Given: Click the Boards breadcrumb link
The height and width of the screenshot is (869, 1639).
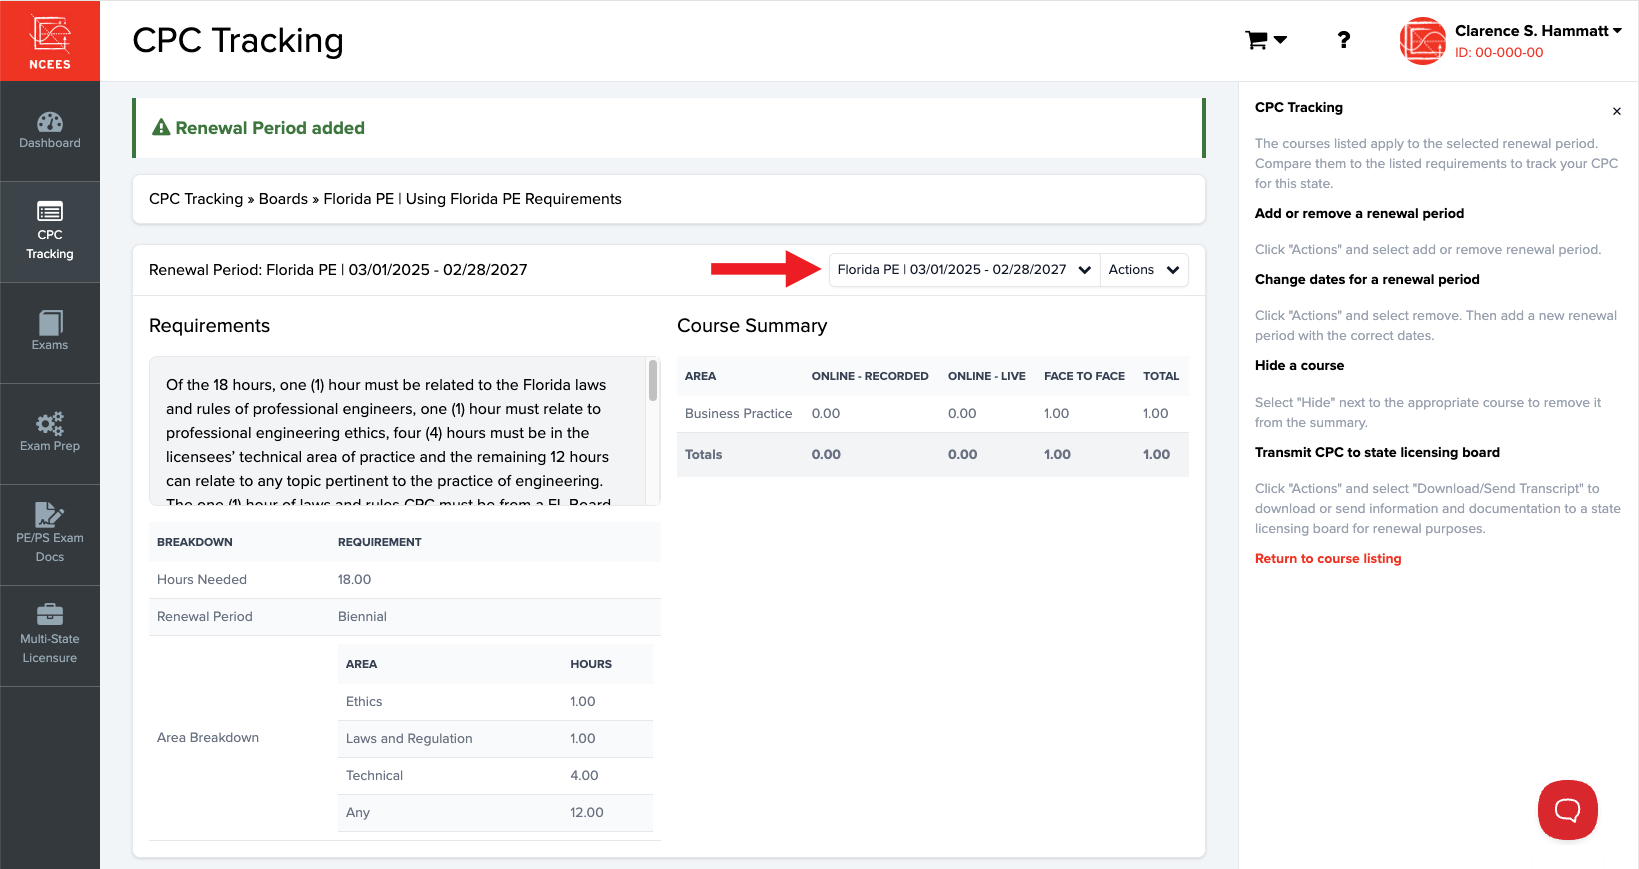Looking at the screenshot, I should (283, 199).
